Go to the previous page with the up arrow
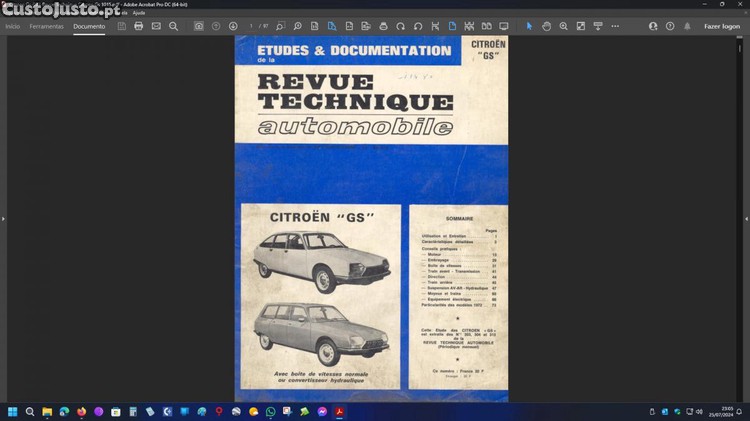 click(216, 26)
